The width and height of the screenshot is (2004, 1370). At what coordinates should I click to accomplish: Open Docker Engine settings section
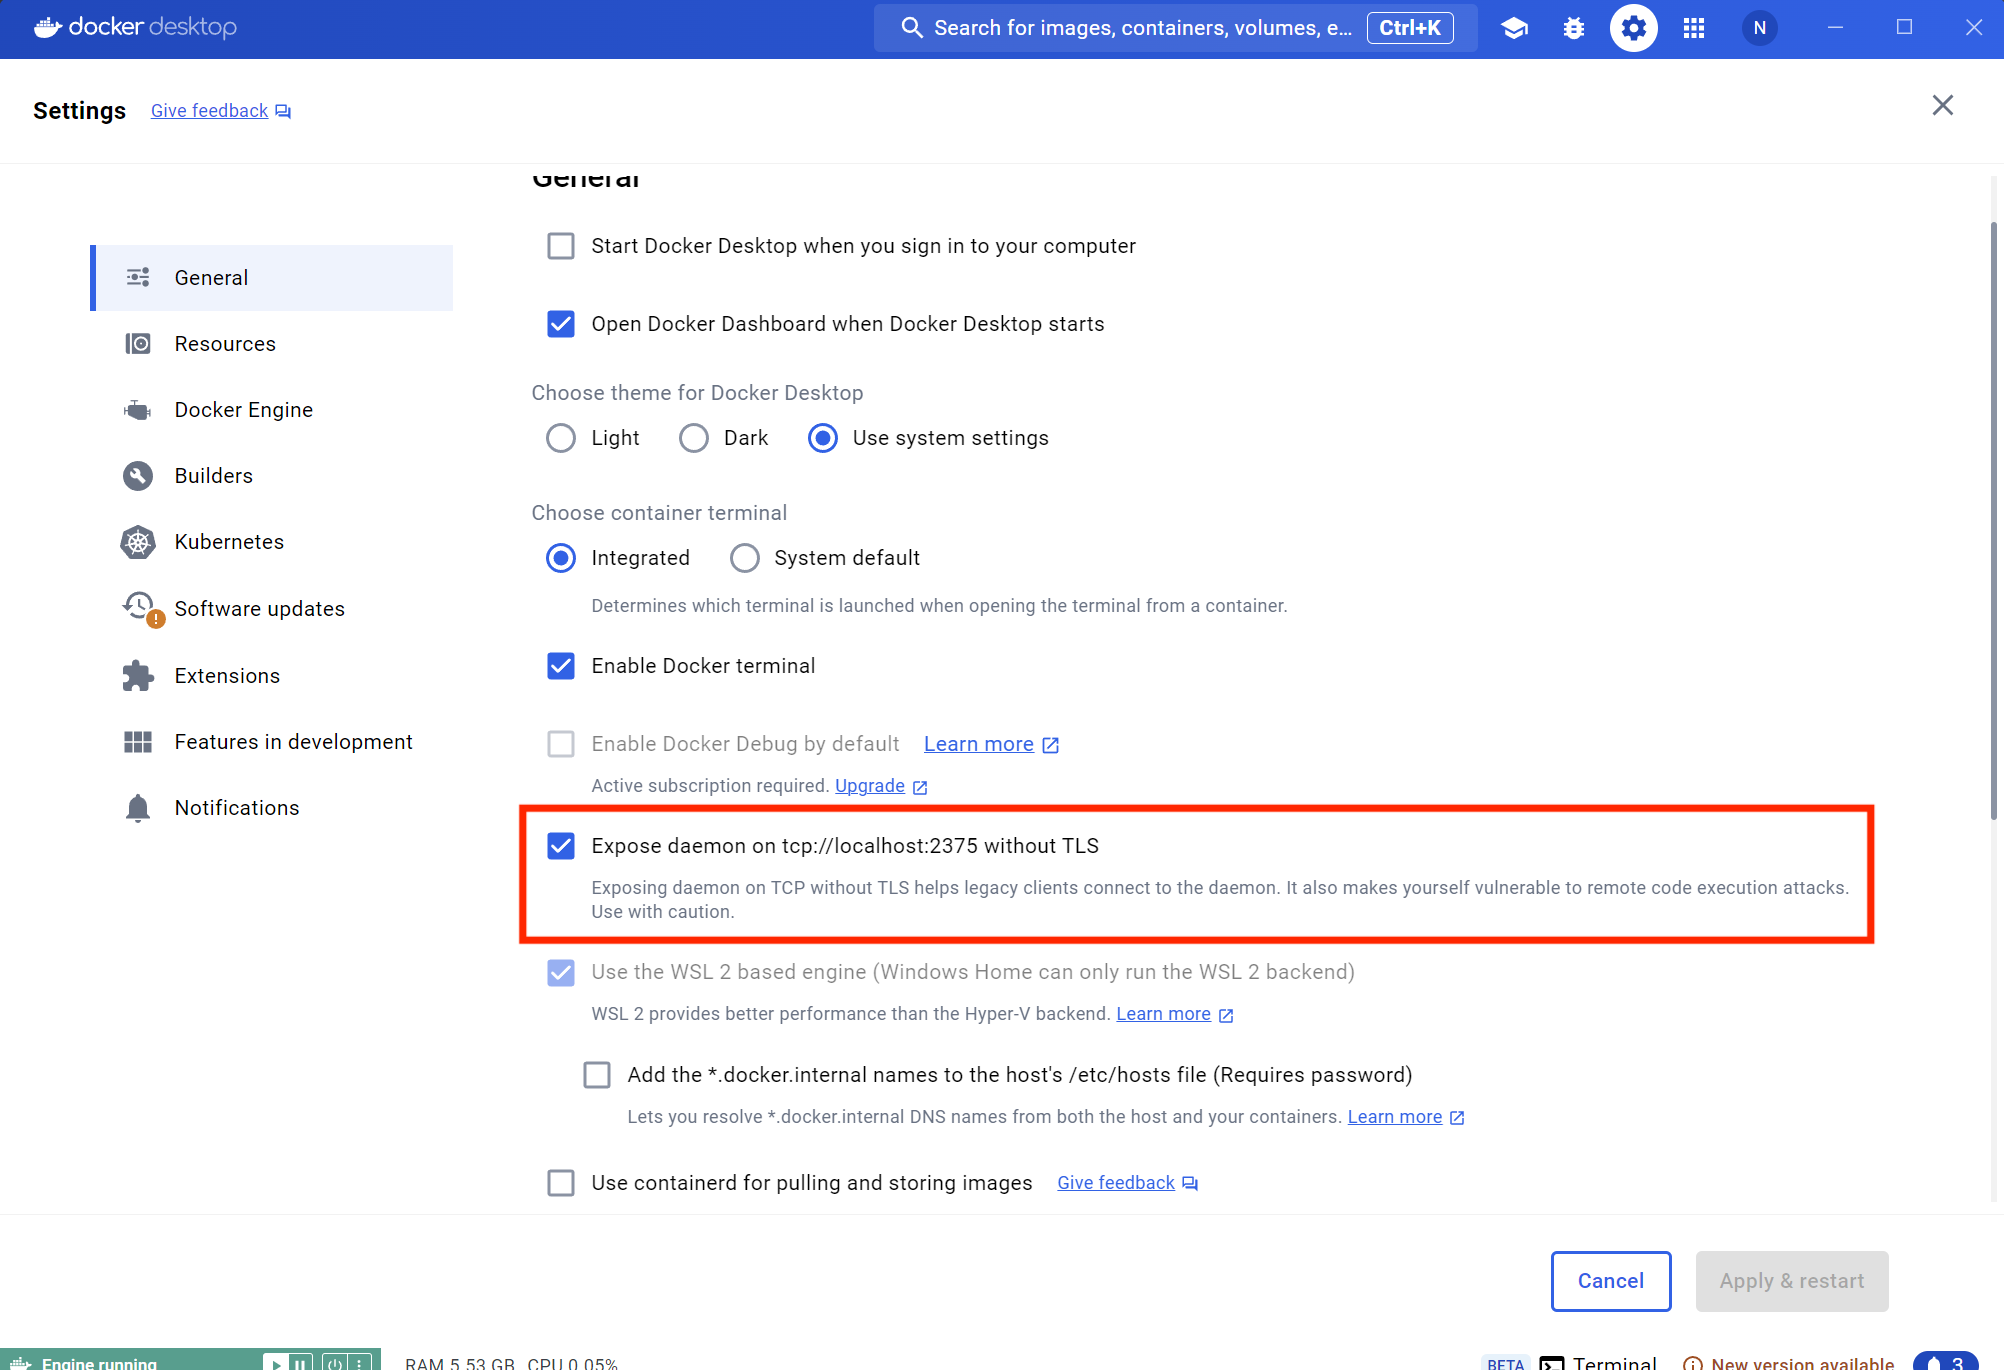[x=243, y=410]
